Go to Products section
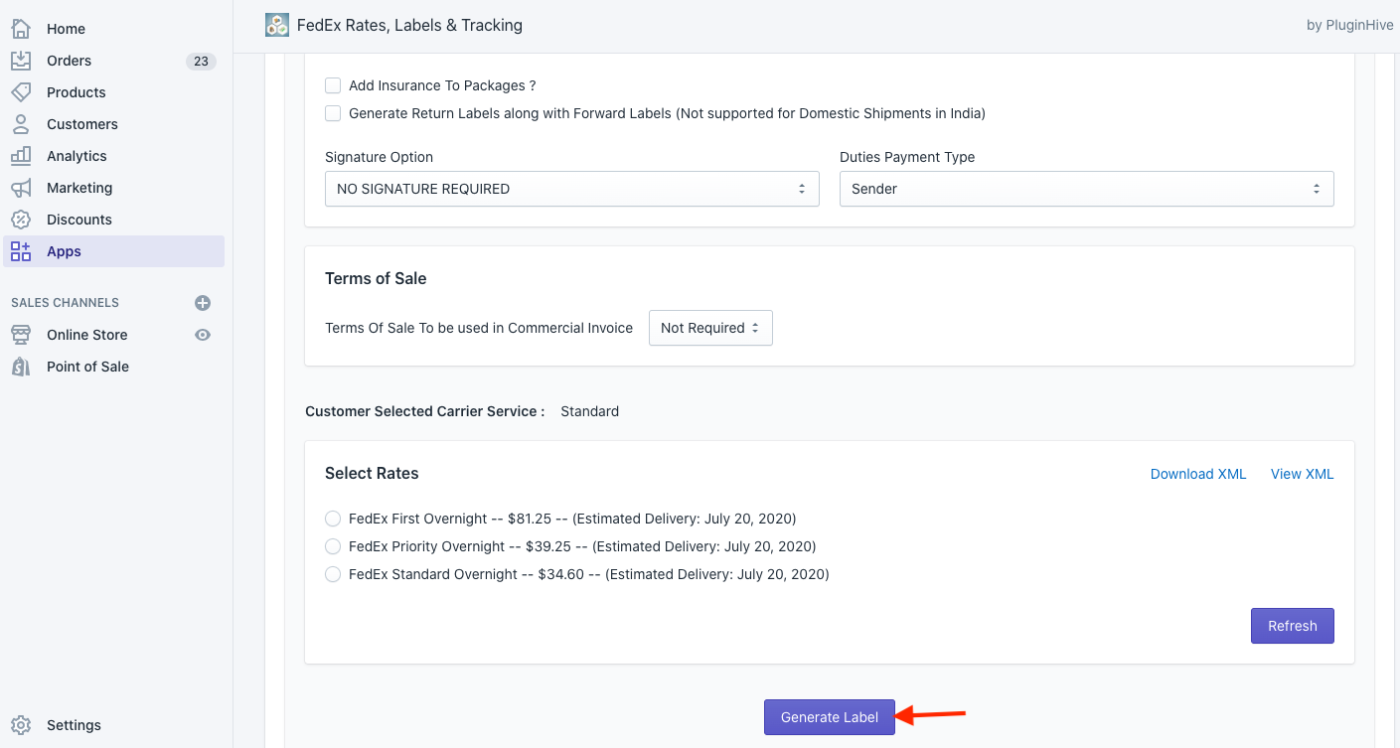The image size is (1400, 748). (x=76, y=92)
